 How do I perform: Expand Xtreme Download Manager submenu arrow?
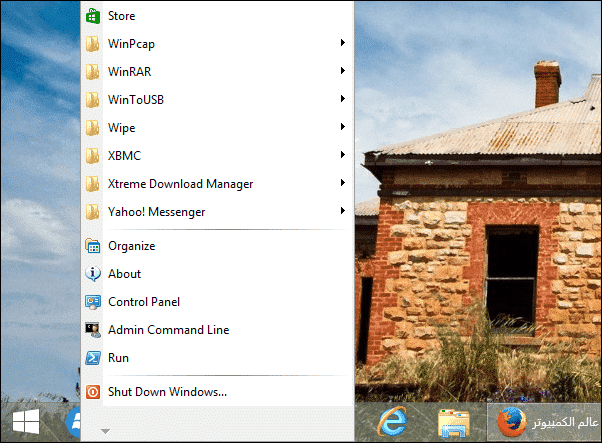pyautogui.click(x=343, y=184)
